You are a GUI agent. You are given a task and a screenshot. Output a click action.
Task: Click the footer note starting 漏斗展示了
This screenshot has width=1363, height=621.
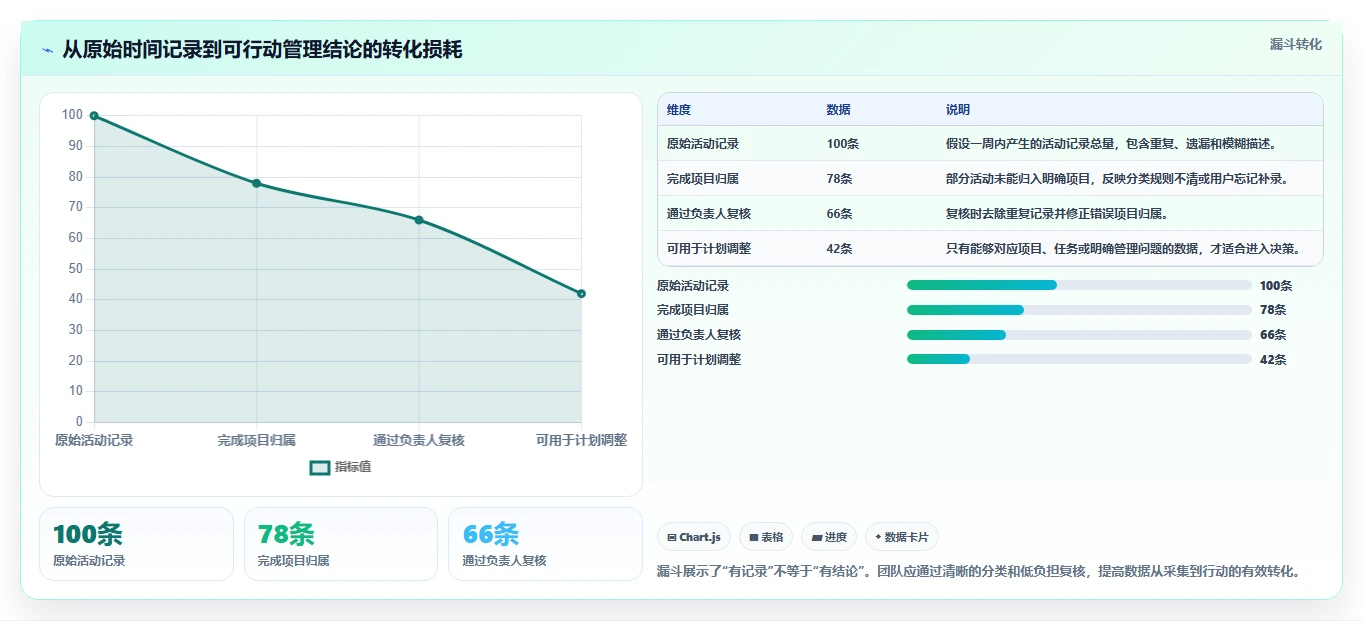coord(980,572)
